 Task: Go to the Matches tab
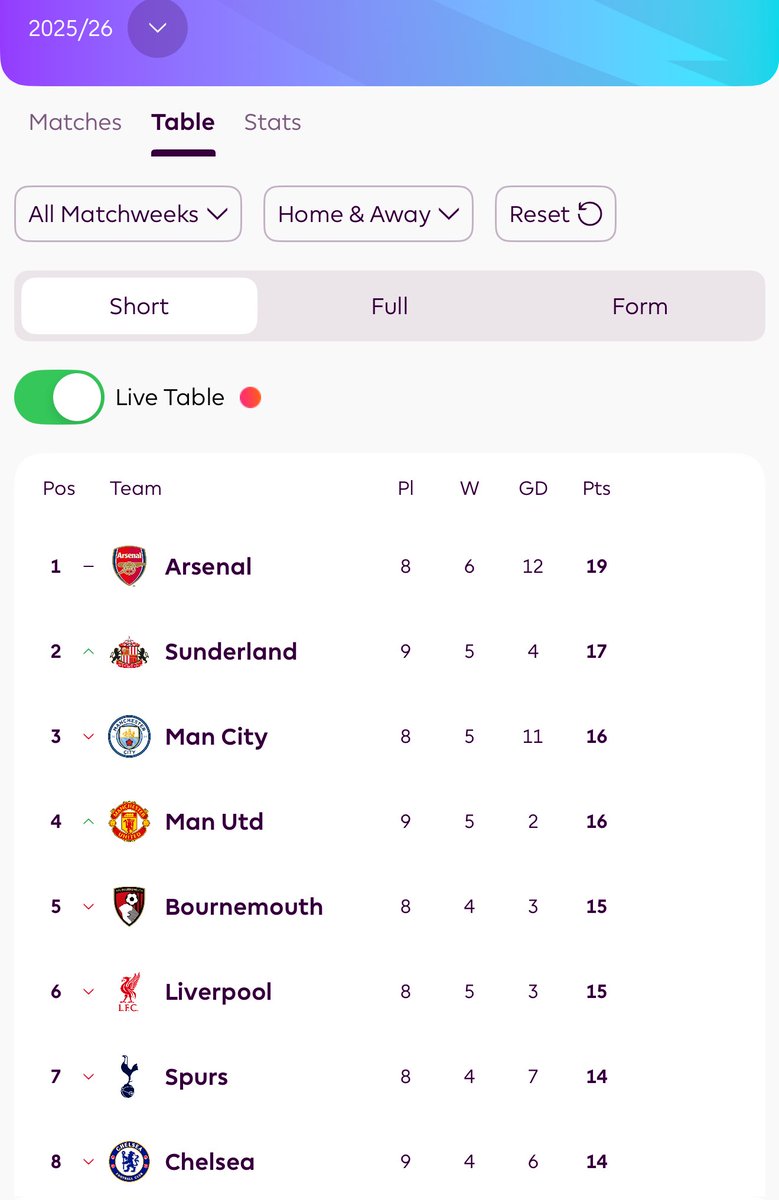75,122
